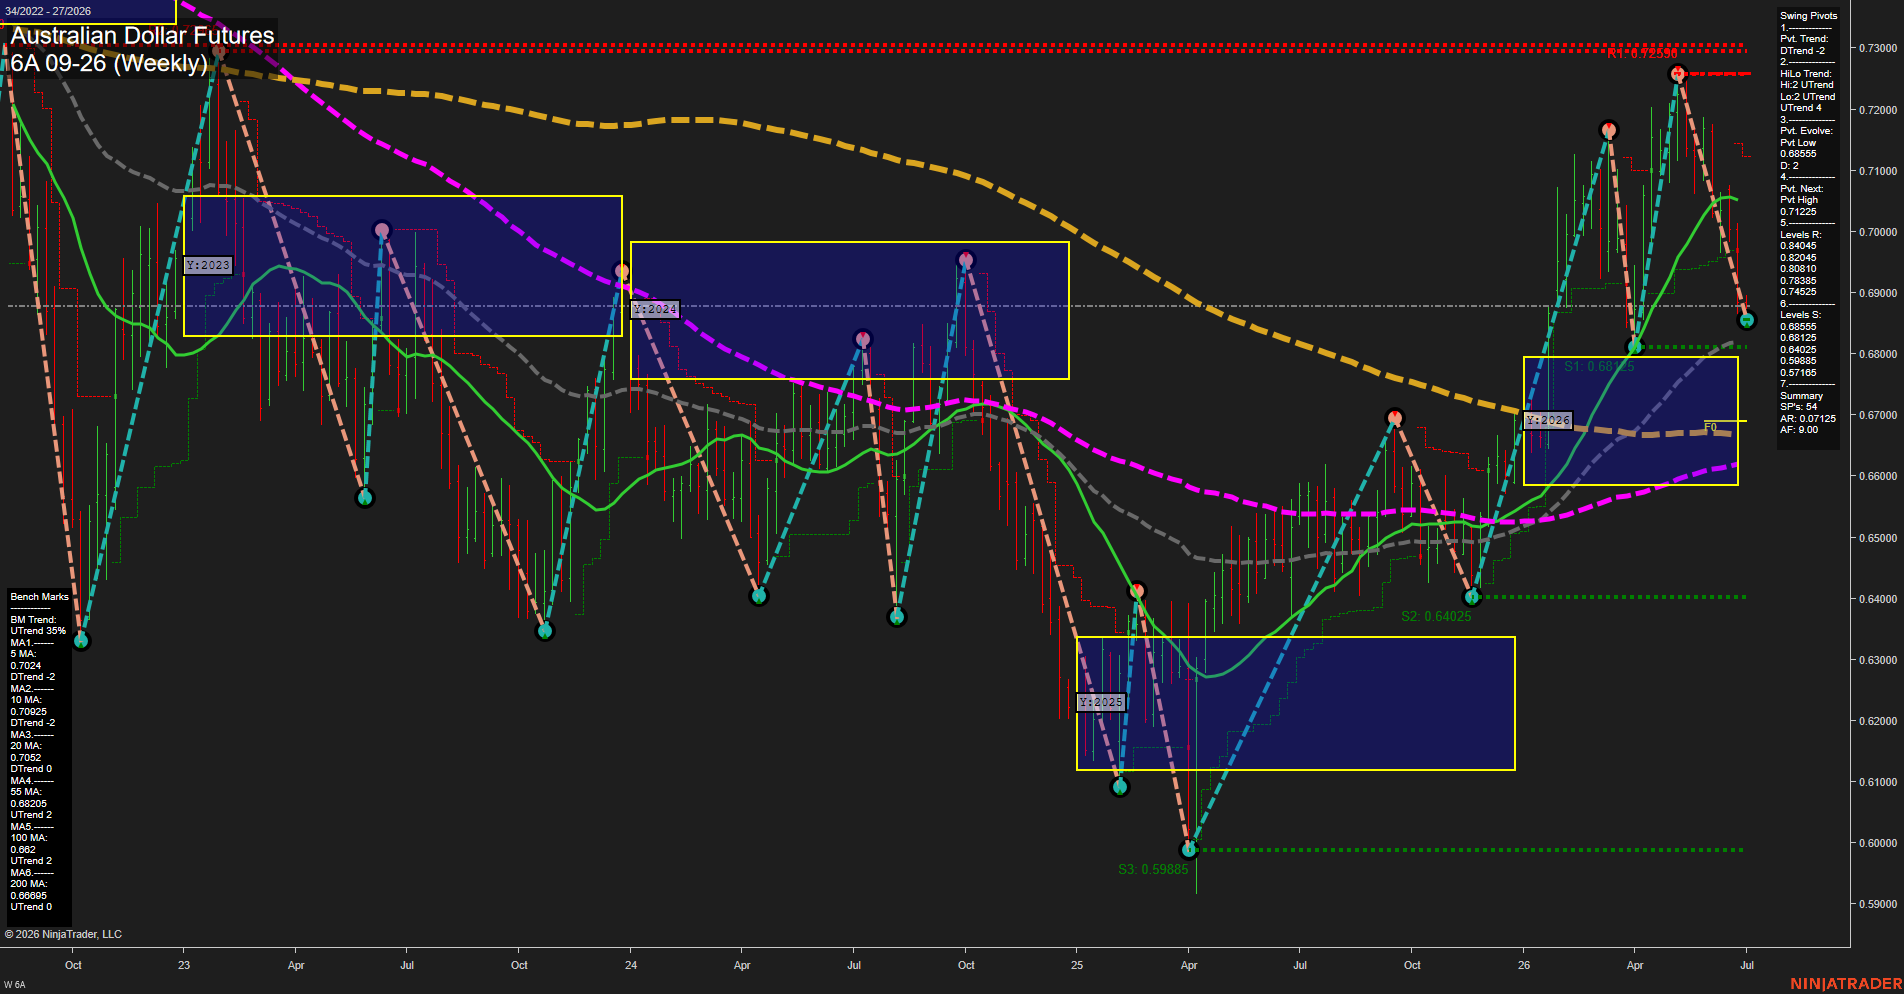The image size is (1904, 994).
Task: Click the F0 marker in the 2026 box
Action: click(x=1710, y=427)
